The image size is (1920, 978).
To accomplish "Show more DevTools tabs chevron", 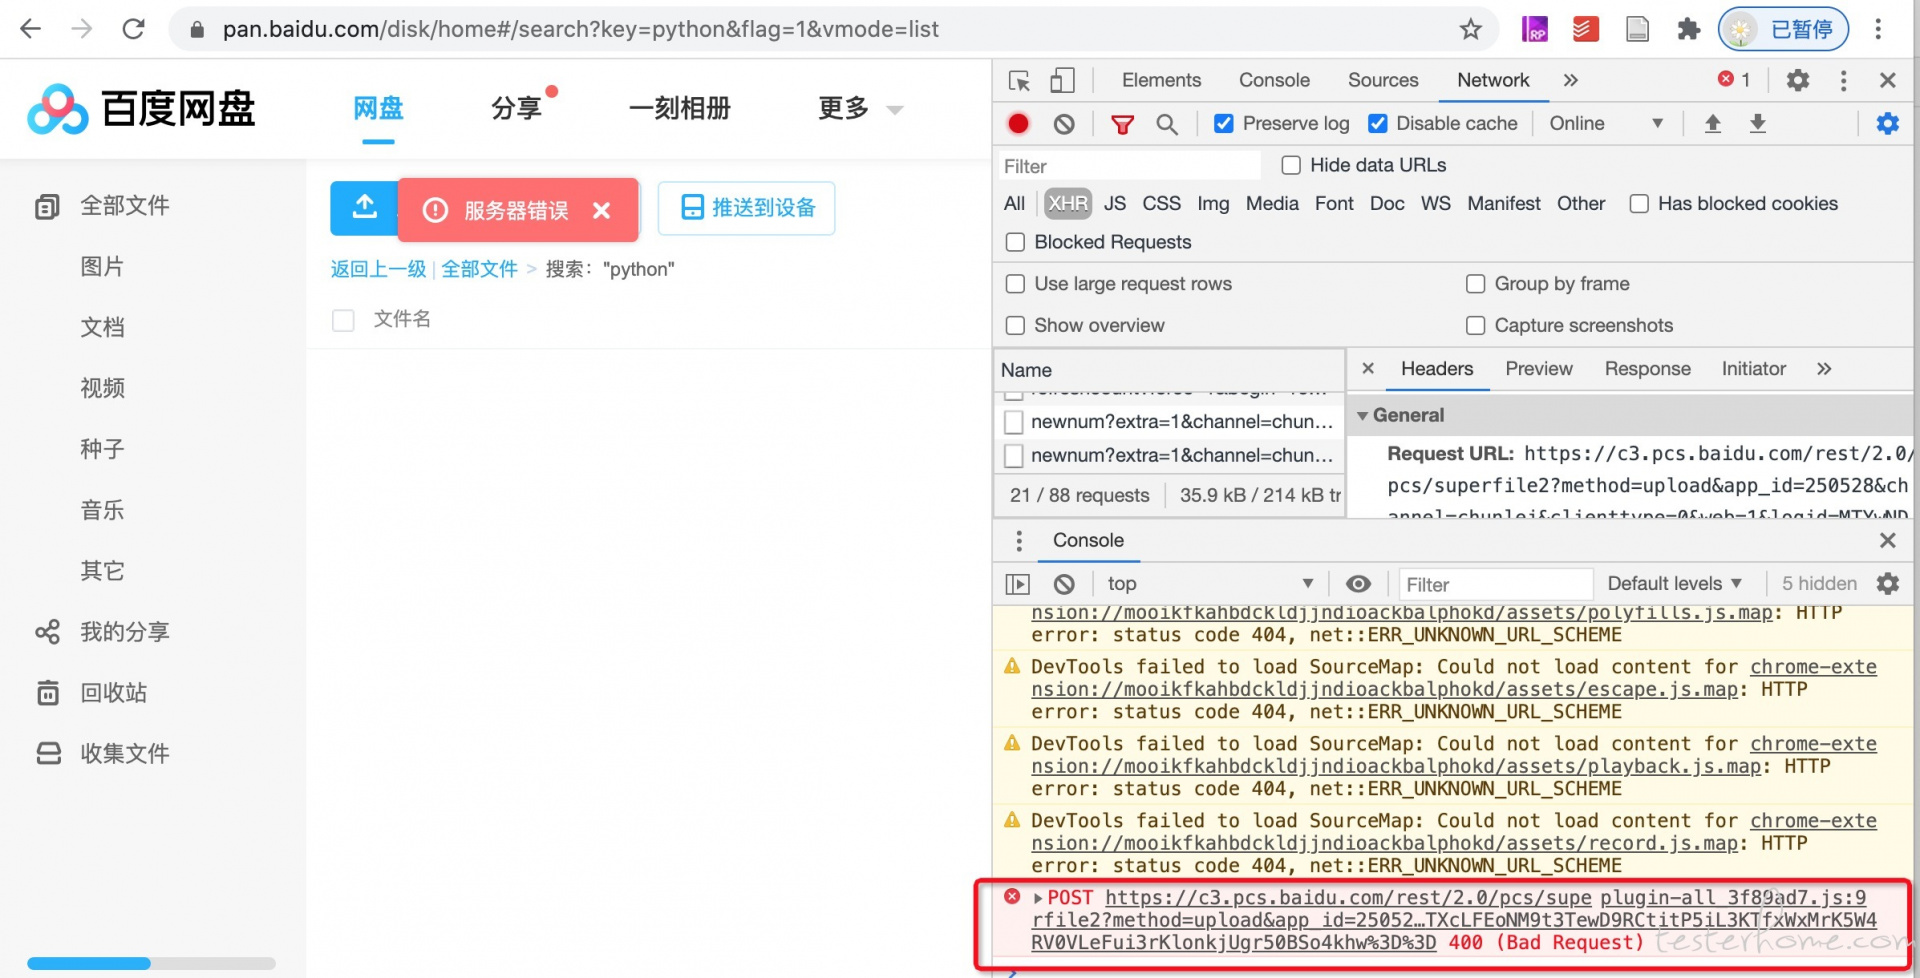I will coord(1571,80).
